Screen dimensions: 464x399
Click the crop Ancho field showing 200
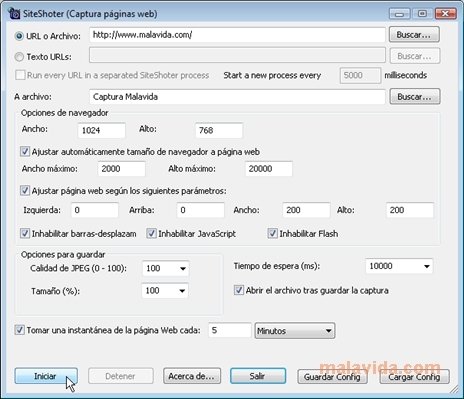pyautogui.click(x=306, y=210)
